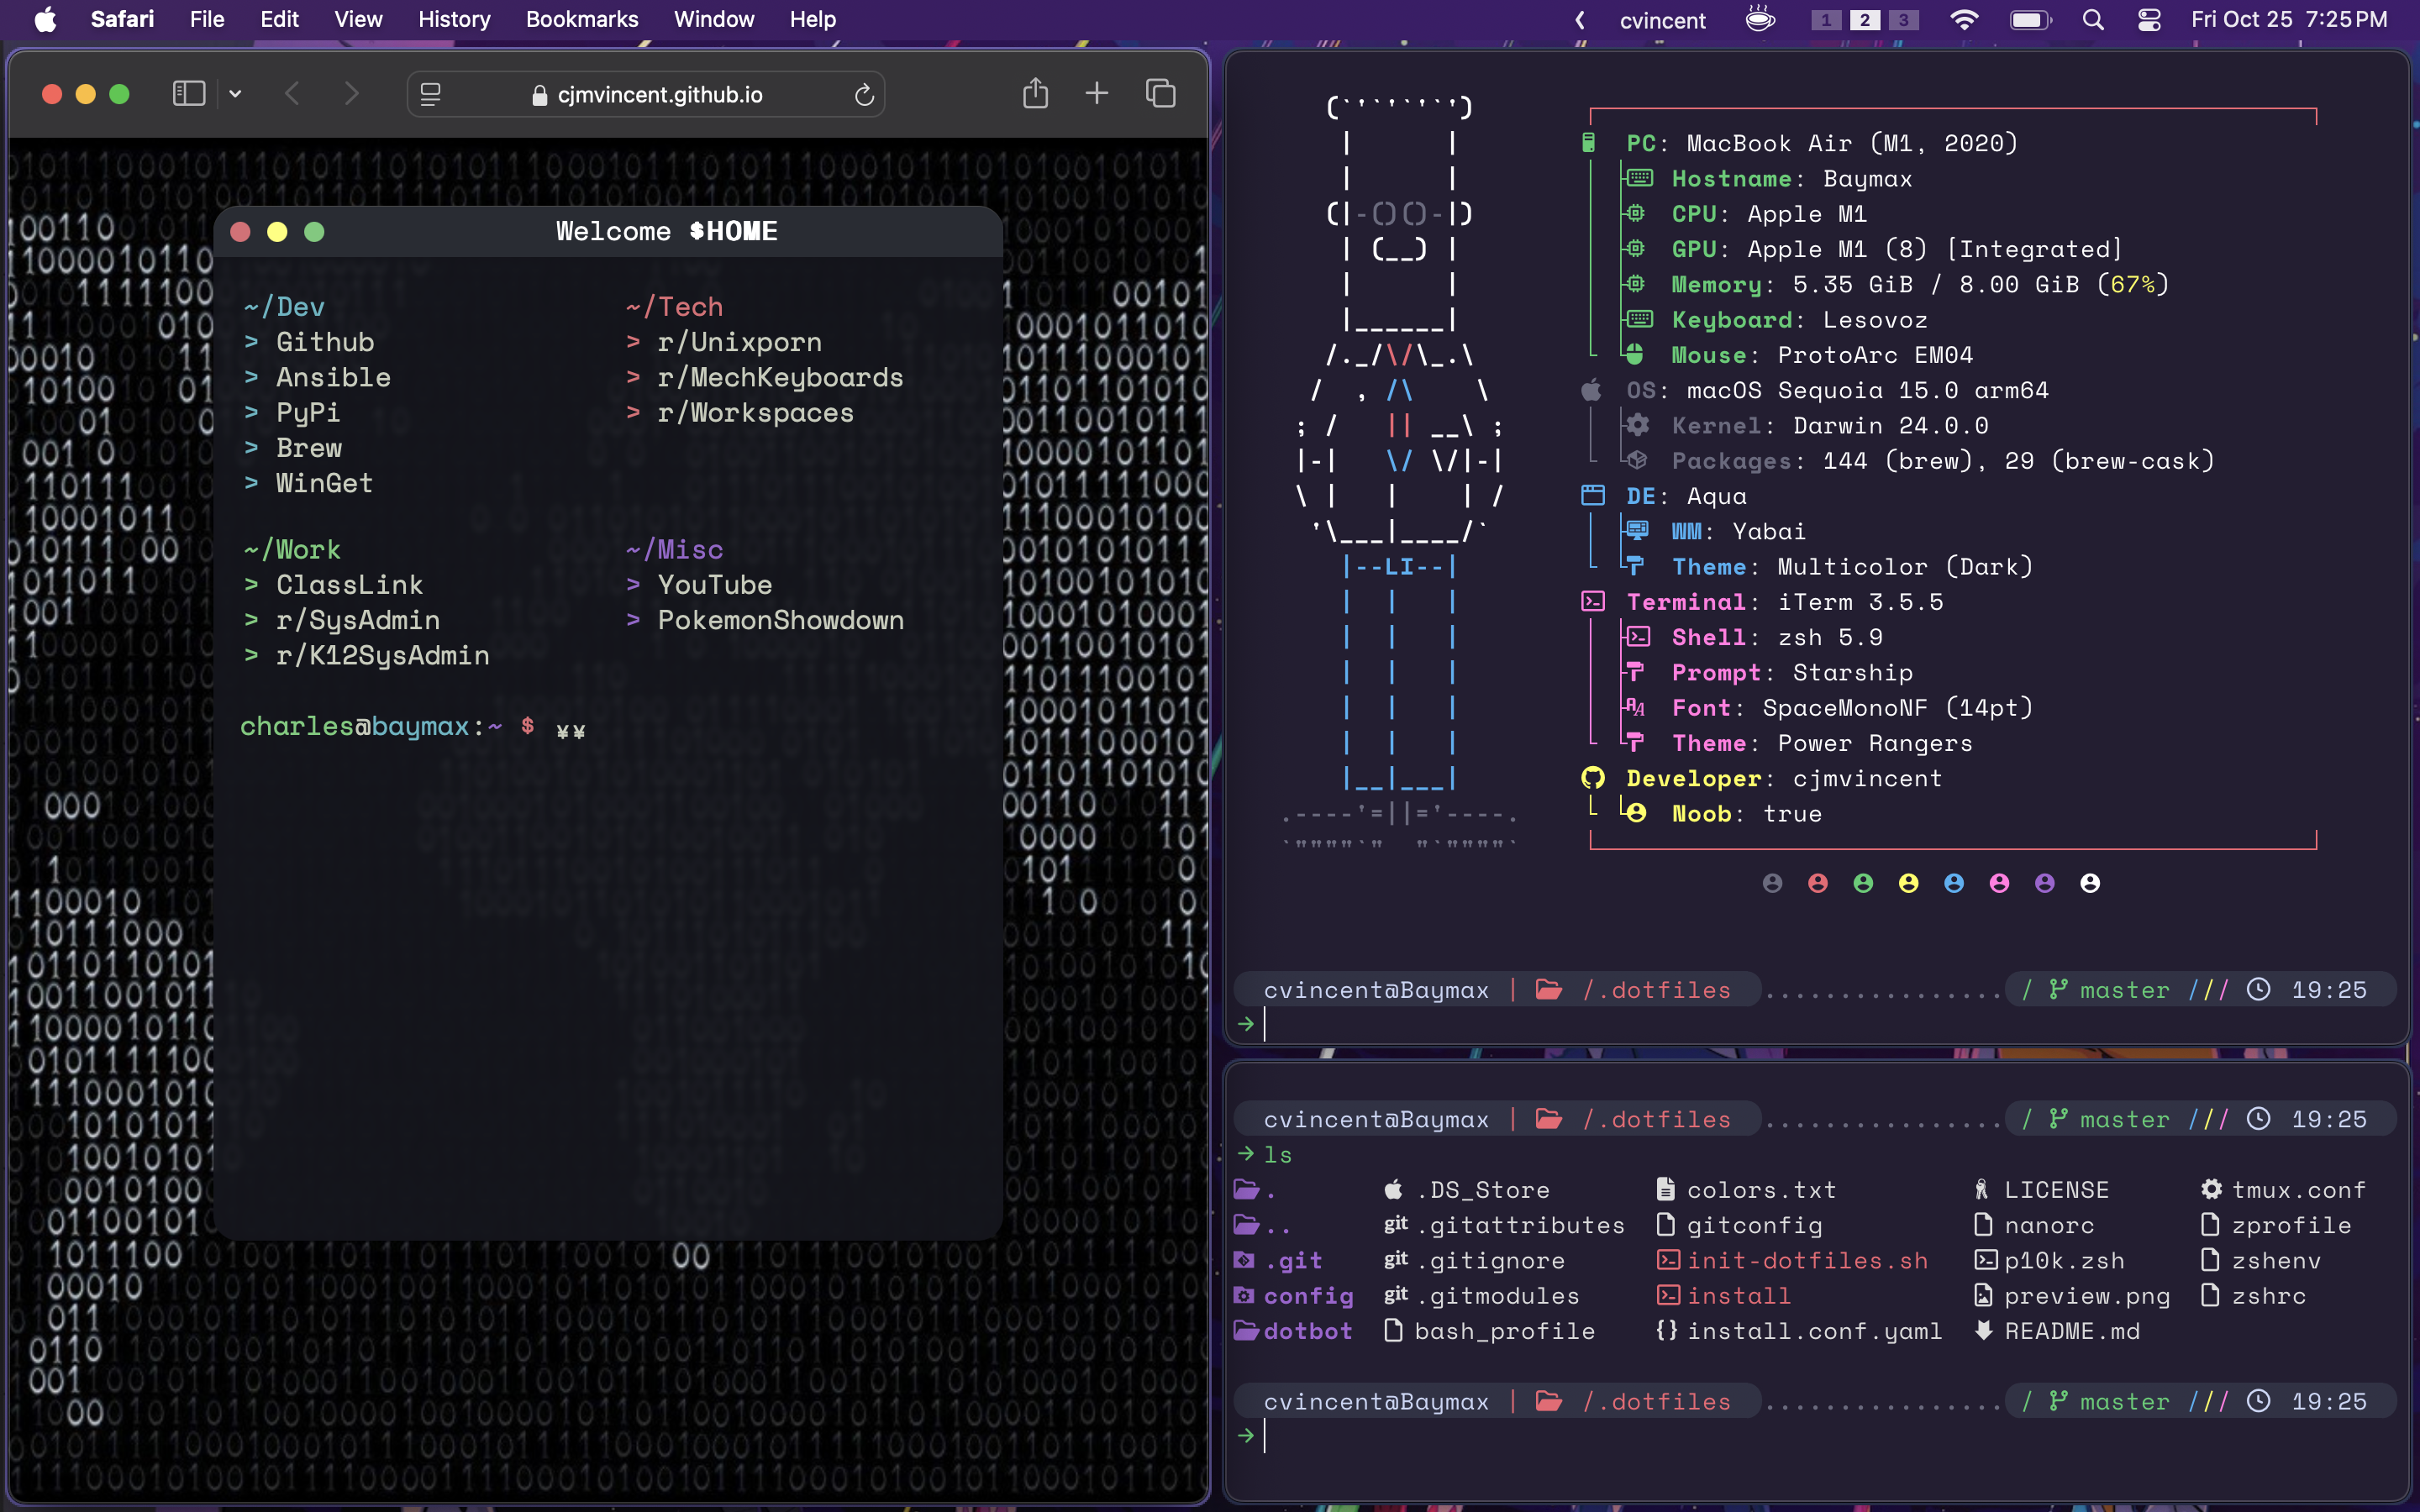The image size is (2420, 1512).
Task: Collapse the menu bar items with the left chevron
Action: 1580,20
